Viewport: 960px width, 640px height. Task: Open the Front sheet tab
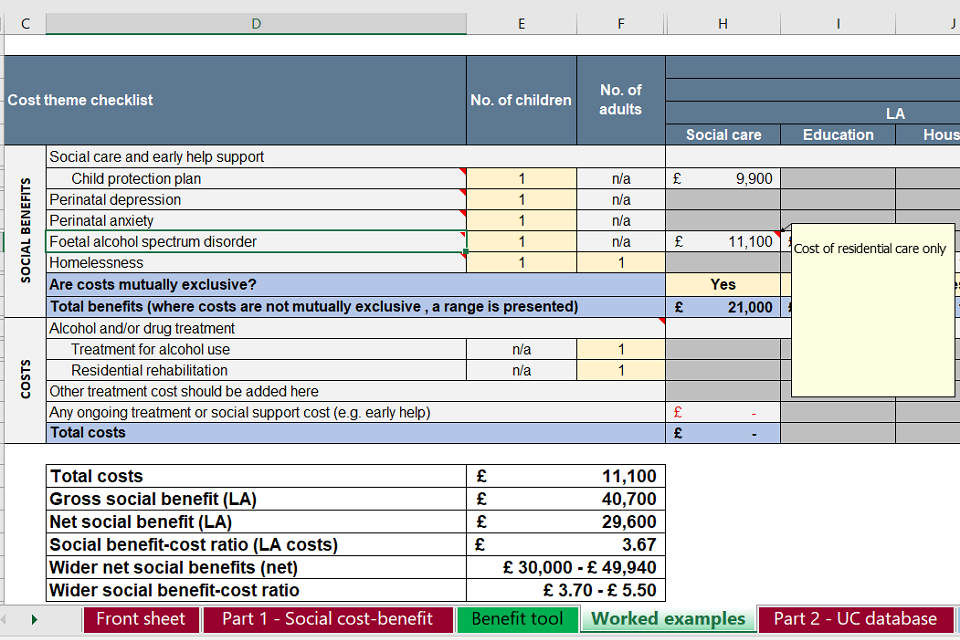pyautogui.click(x=141, y=619)
